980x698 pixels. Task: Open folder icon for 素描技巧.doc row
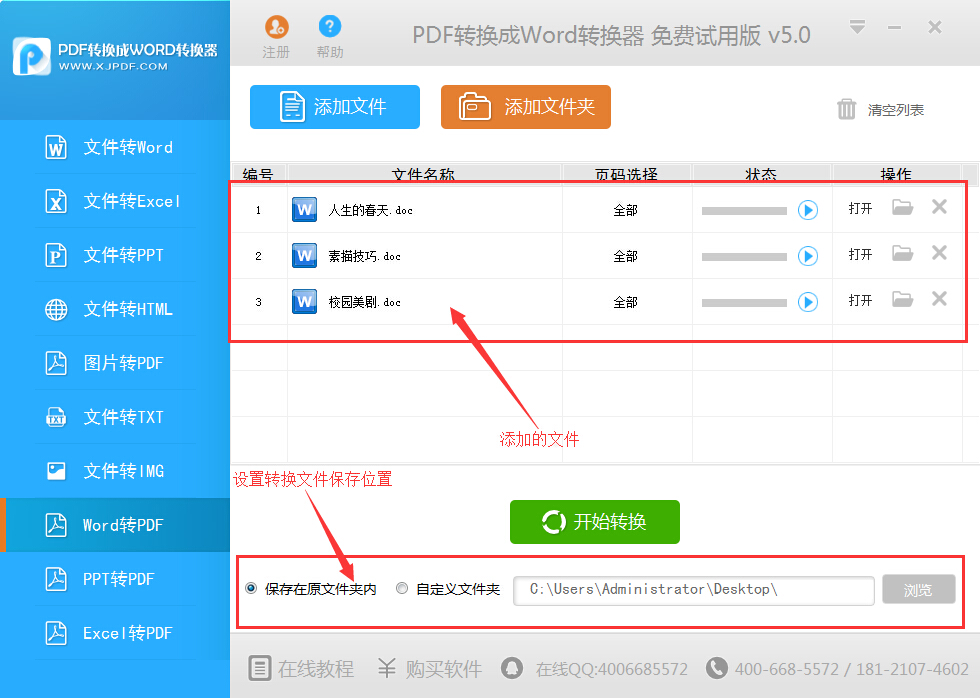pyautogui.click(x=902, y=253)
